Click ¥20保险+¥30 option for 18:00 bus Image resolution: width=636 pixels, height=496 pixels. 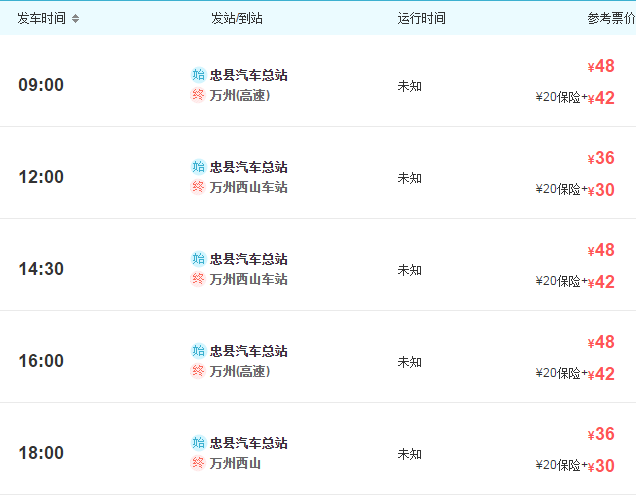(575, 466)
